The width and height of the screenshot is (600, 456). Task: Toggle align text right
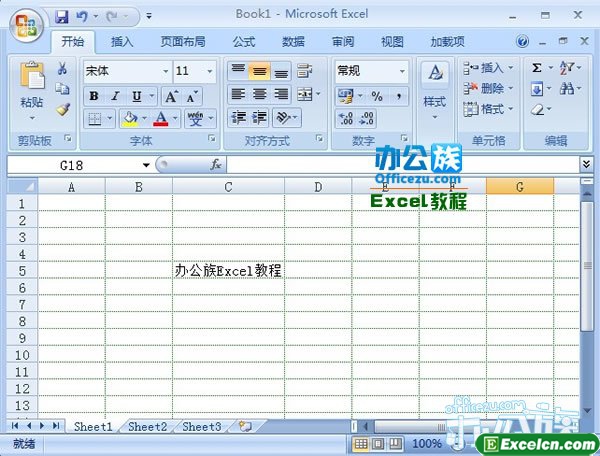tap(281, 94)
